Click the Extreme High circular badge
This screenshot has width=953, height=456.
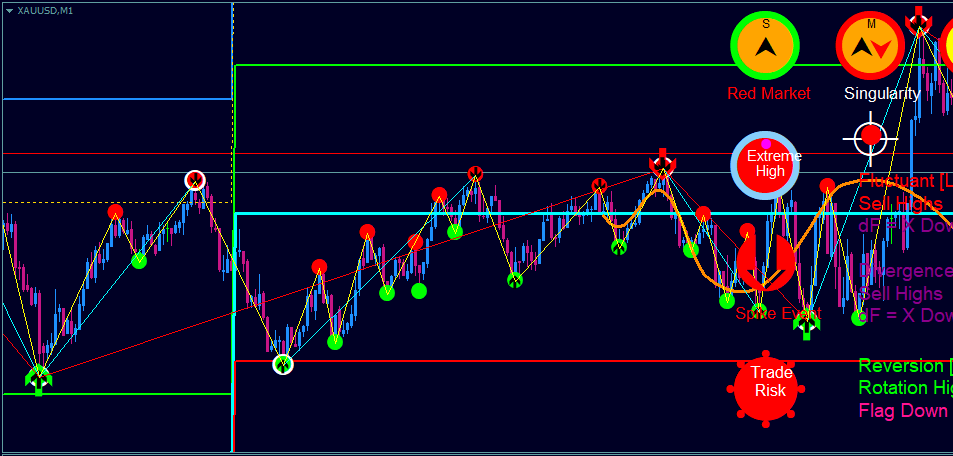(x=766, y=165)
